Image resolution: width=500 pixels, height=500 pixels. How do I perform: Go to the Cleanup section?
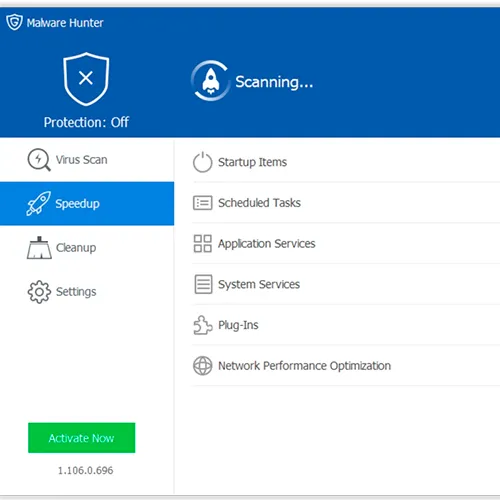[87, 248]
